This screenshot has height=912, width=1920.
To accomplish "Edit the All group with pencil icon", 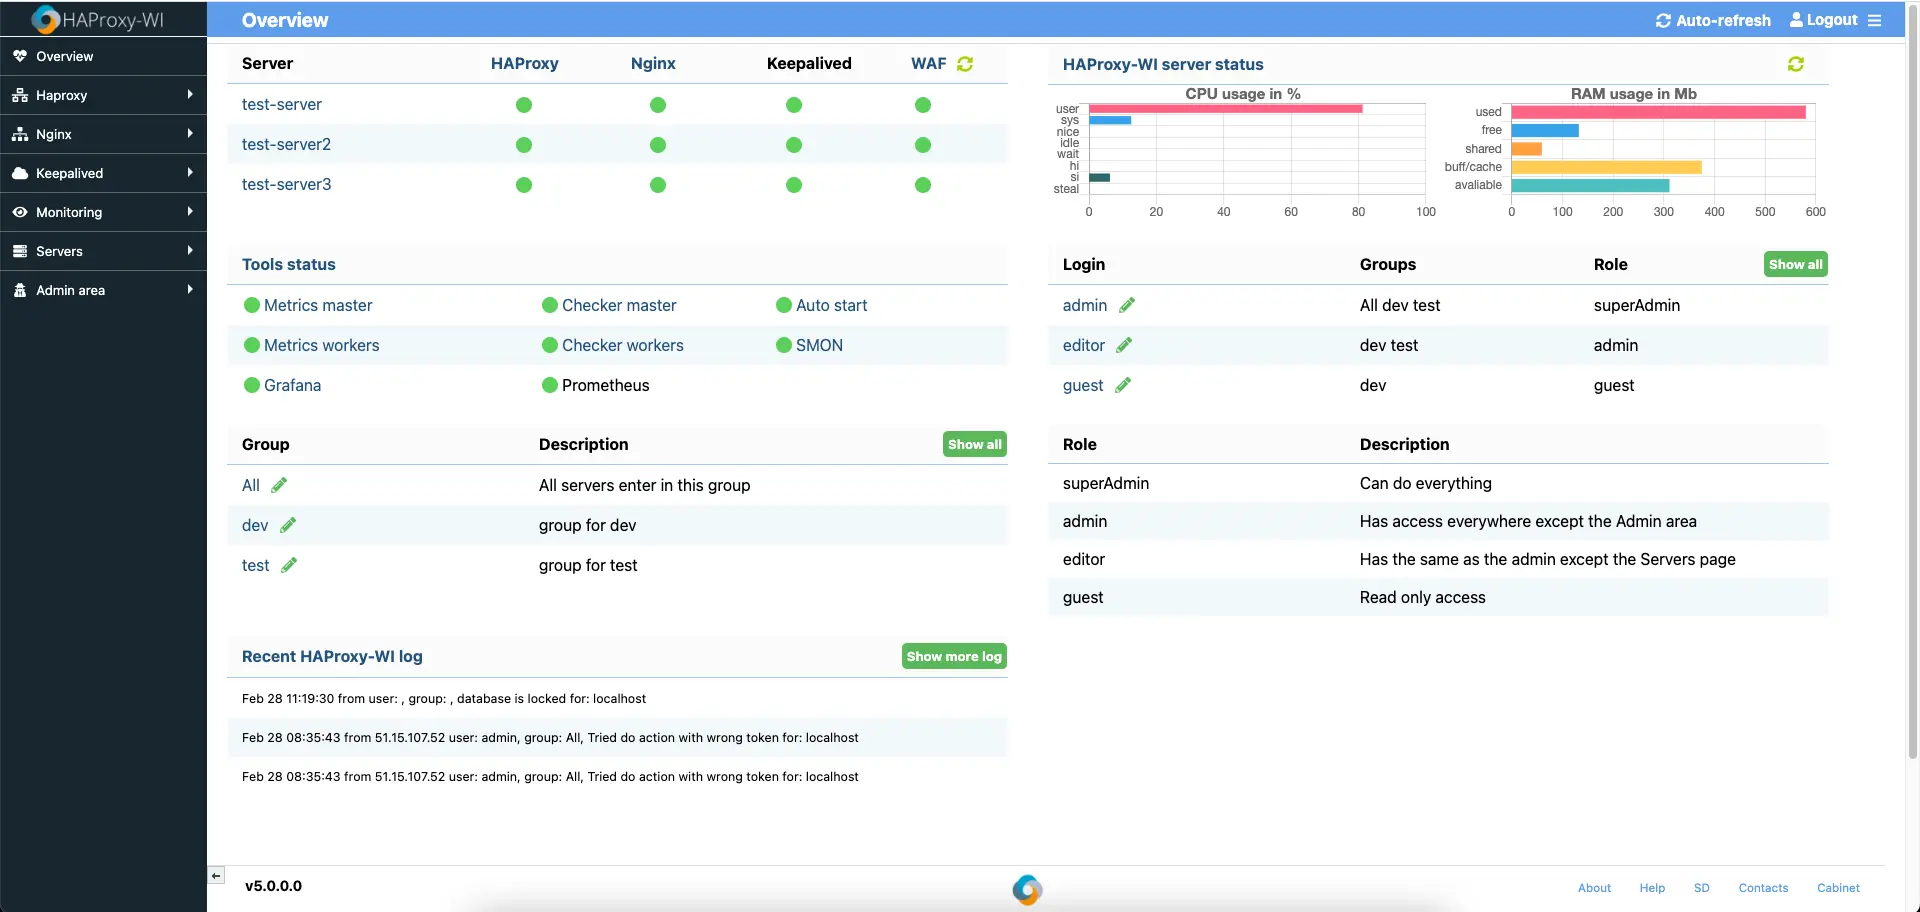I will (x=279, y=485).
